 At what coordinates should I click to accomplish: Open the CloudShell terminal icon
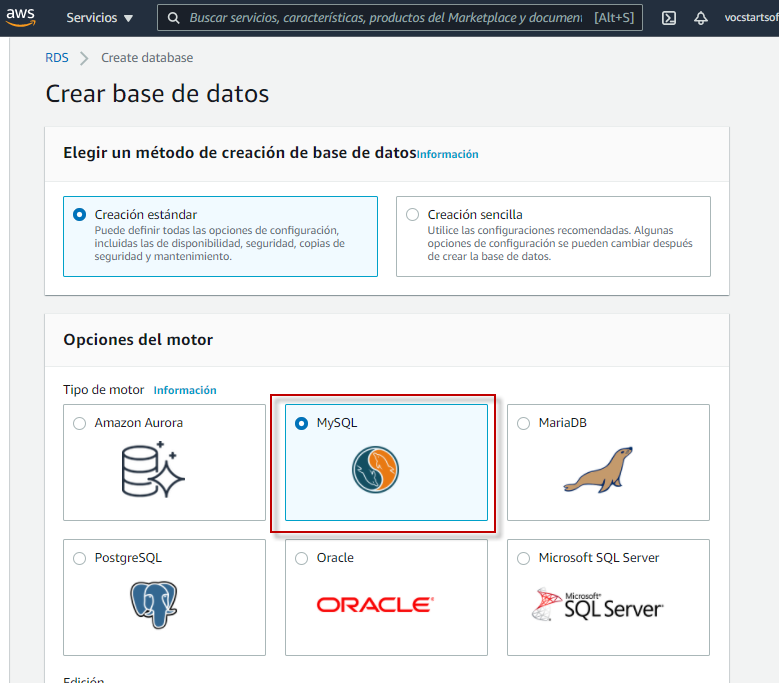click(x=669, y=18)
